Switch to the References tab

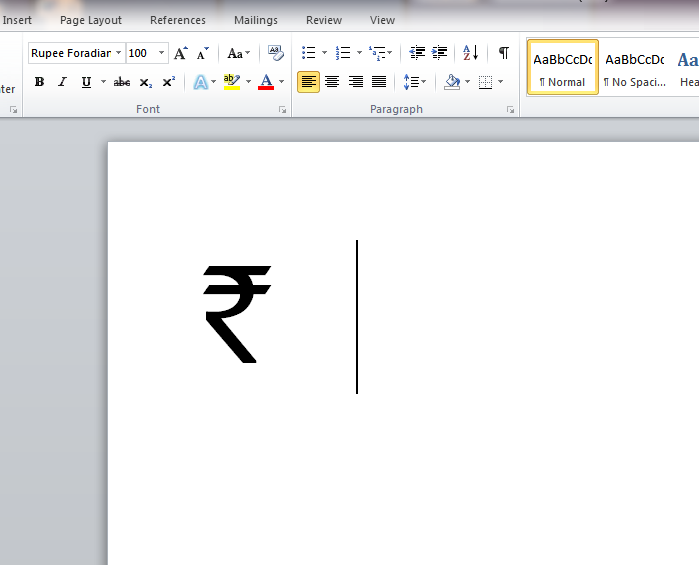(178, 20)
